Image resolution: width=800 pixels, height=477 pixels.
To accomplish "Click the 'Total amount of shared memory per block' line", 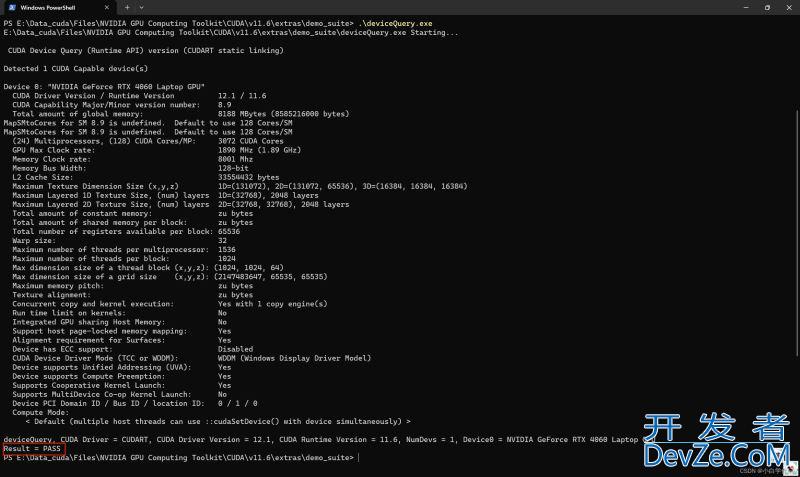I will pos(133,222).
